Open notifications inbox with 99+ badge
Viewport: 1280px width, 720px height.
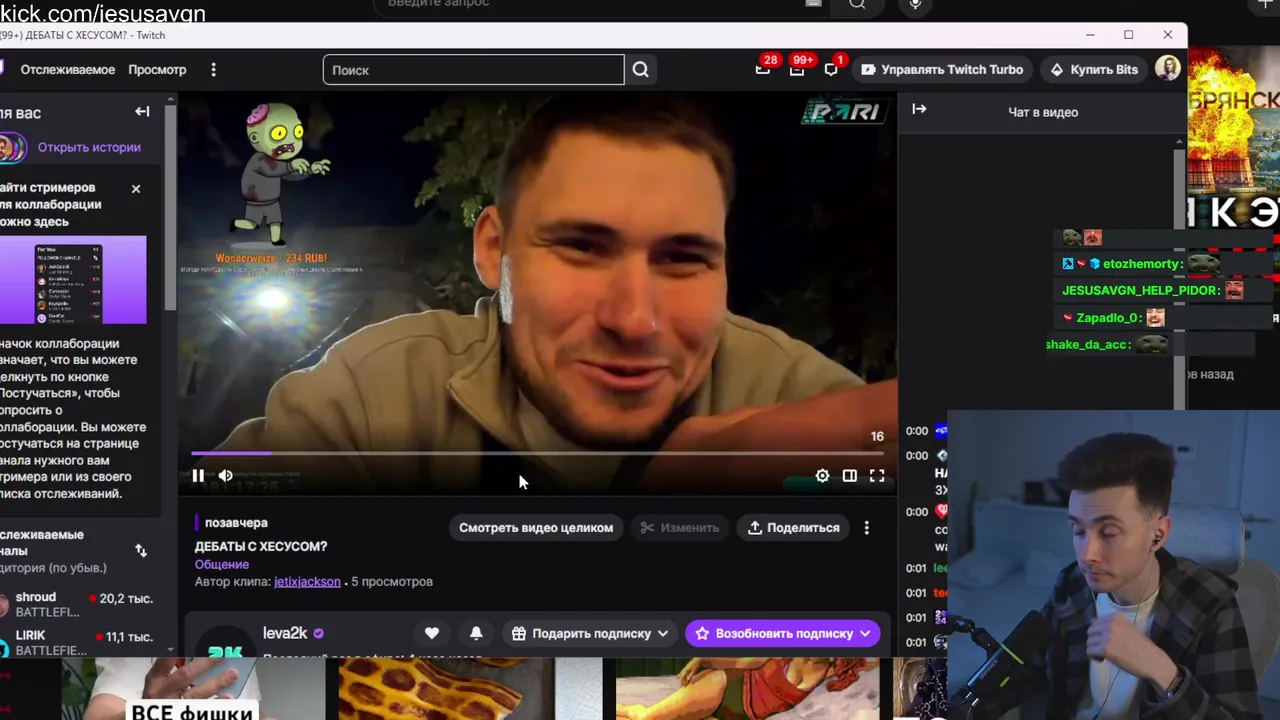tap(798, 69)
